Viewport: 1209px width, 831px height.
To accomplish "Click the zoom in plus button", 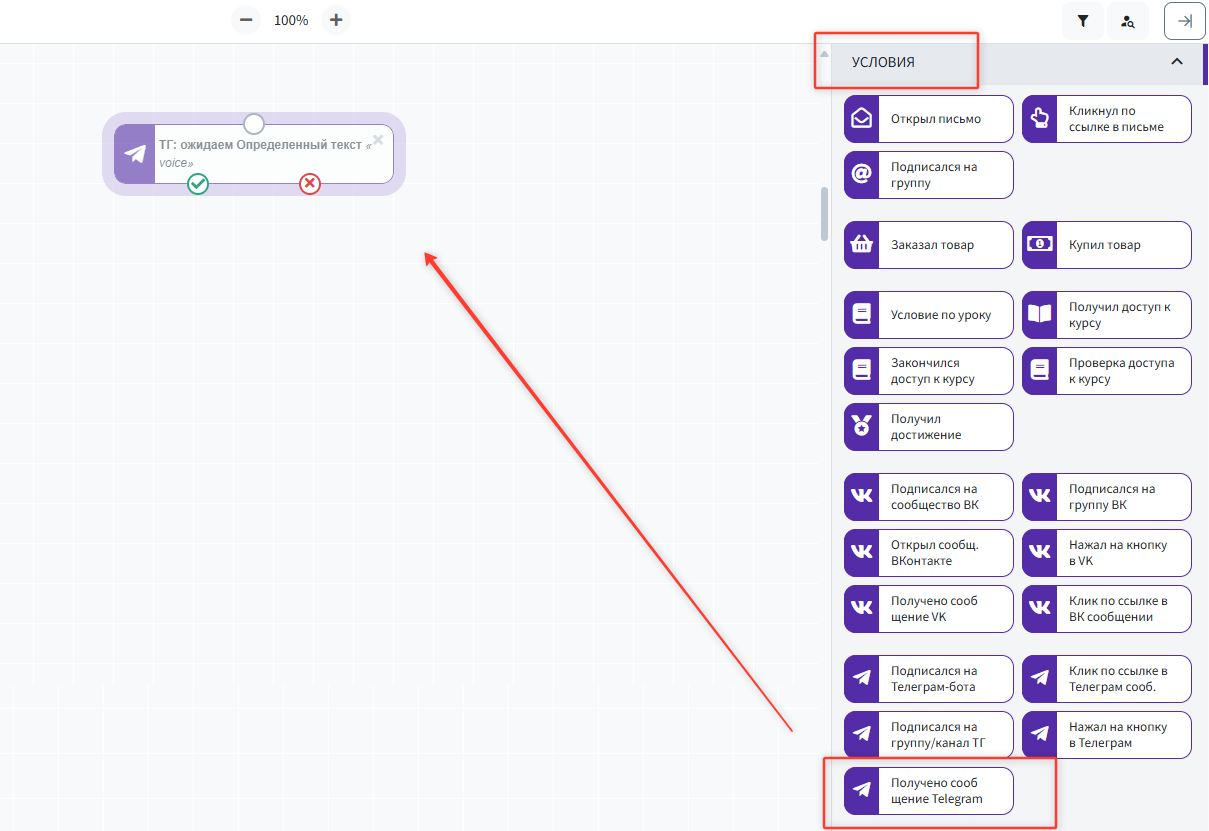I will (x=336, y=20).
